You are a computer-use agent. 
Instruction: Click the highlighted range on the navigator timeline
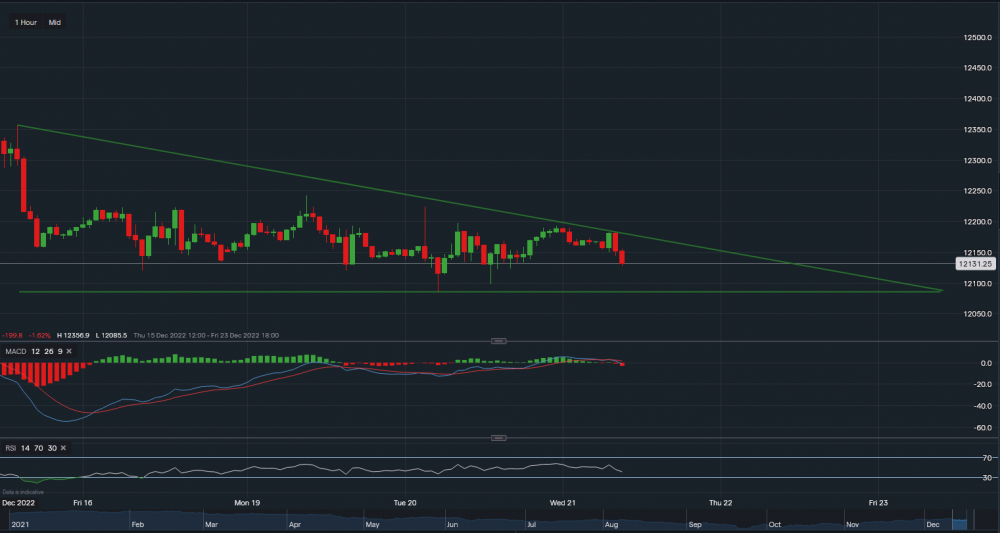coord(960,522)
